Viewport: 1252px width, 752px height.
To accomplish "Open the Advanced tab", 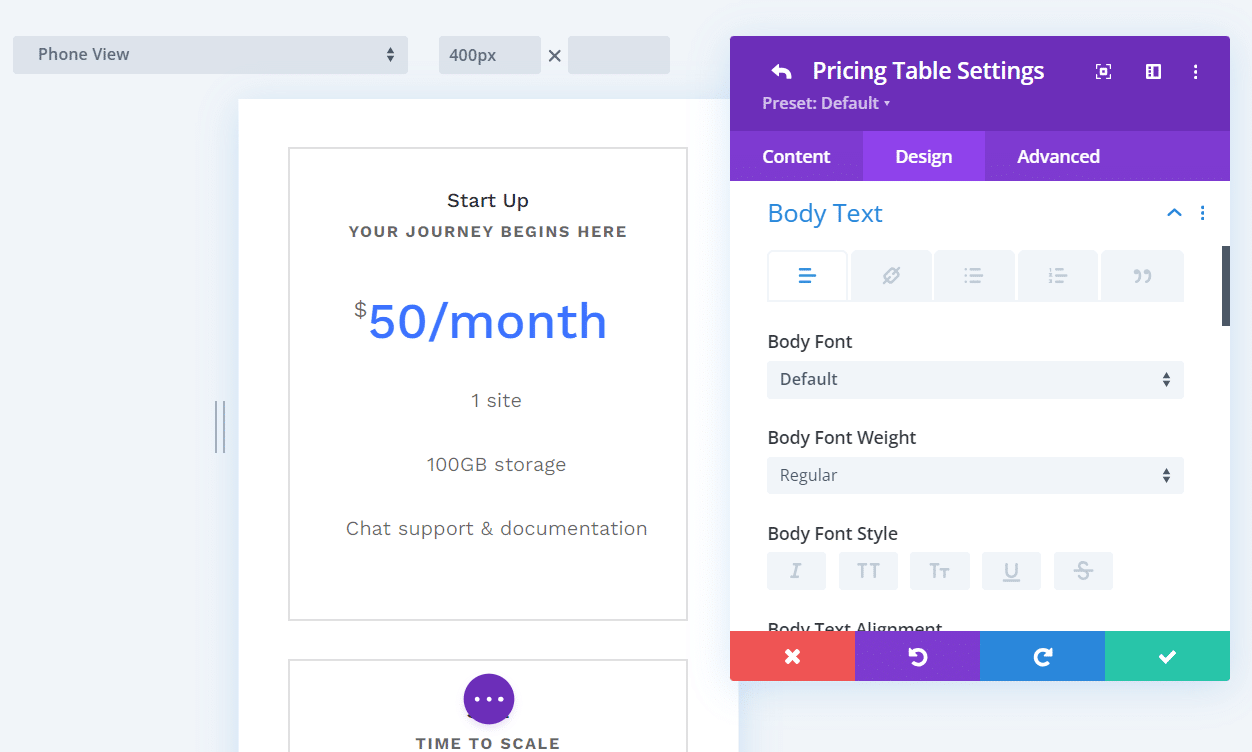I will pos(1058,156).
